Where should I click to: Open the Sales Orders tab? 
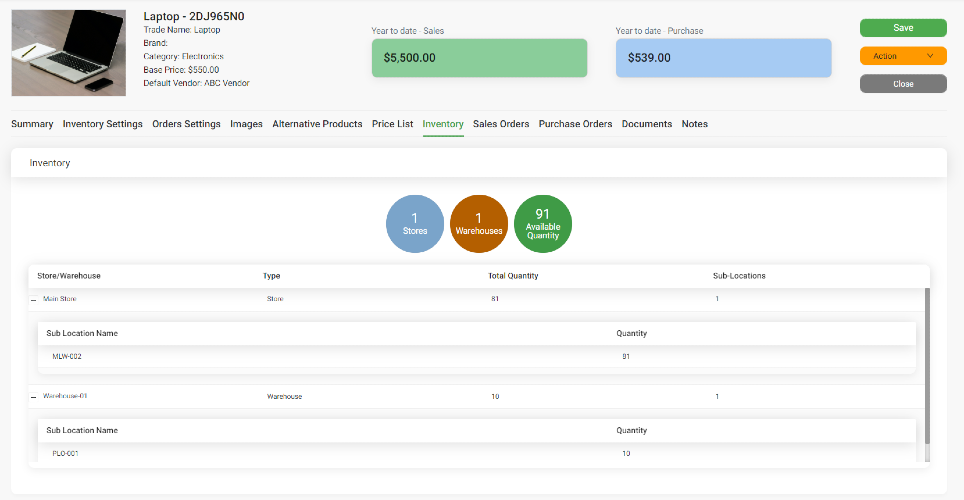pos(501,124)
